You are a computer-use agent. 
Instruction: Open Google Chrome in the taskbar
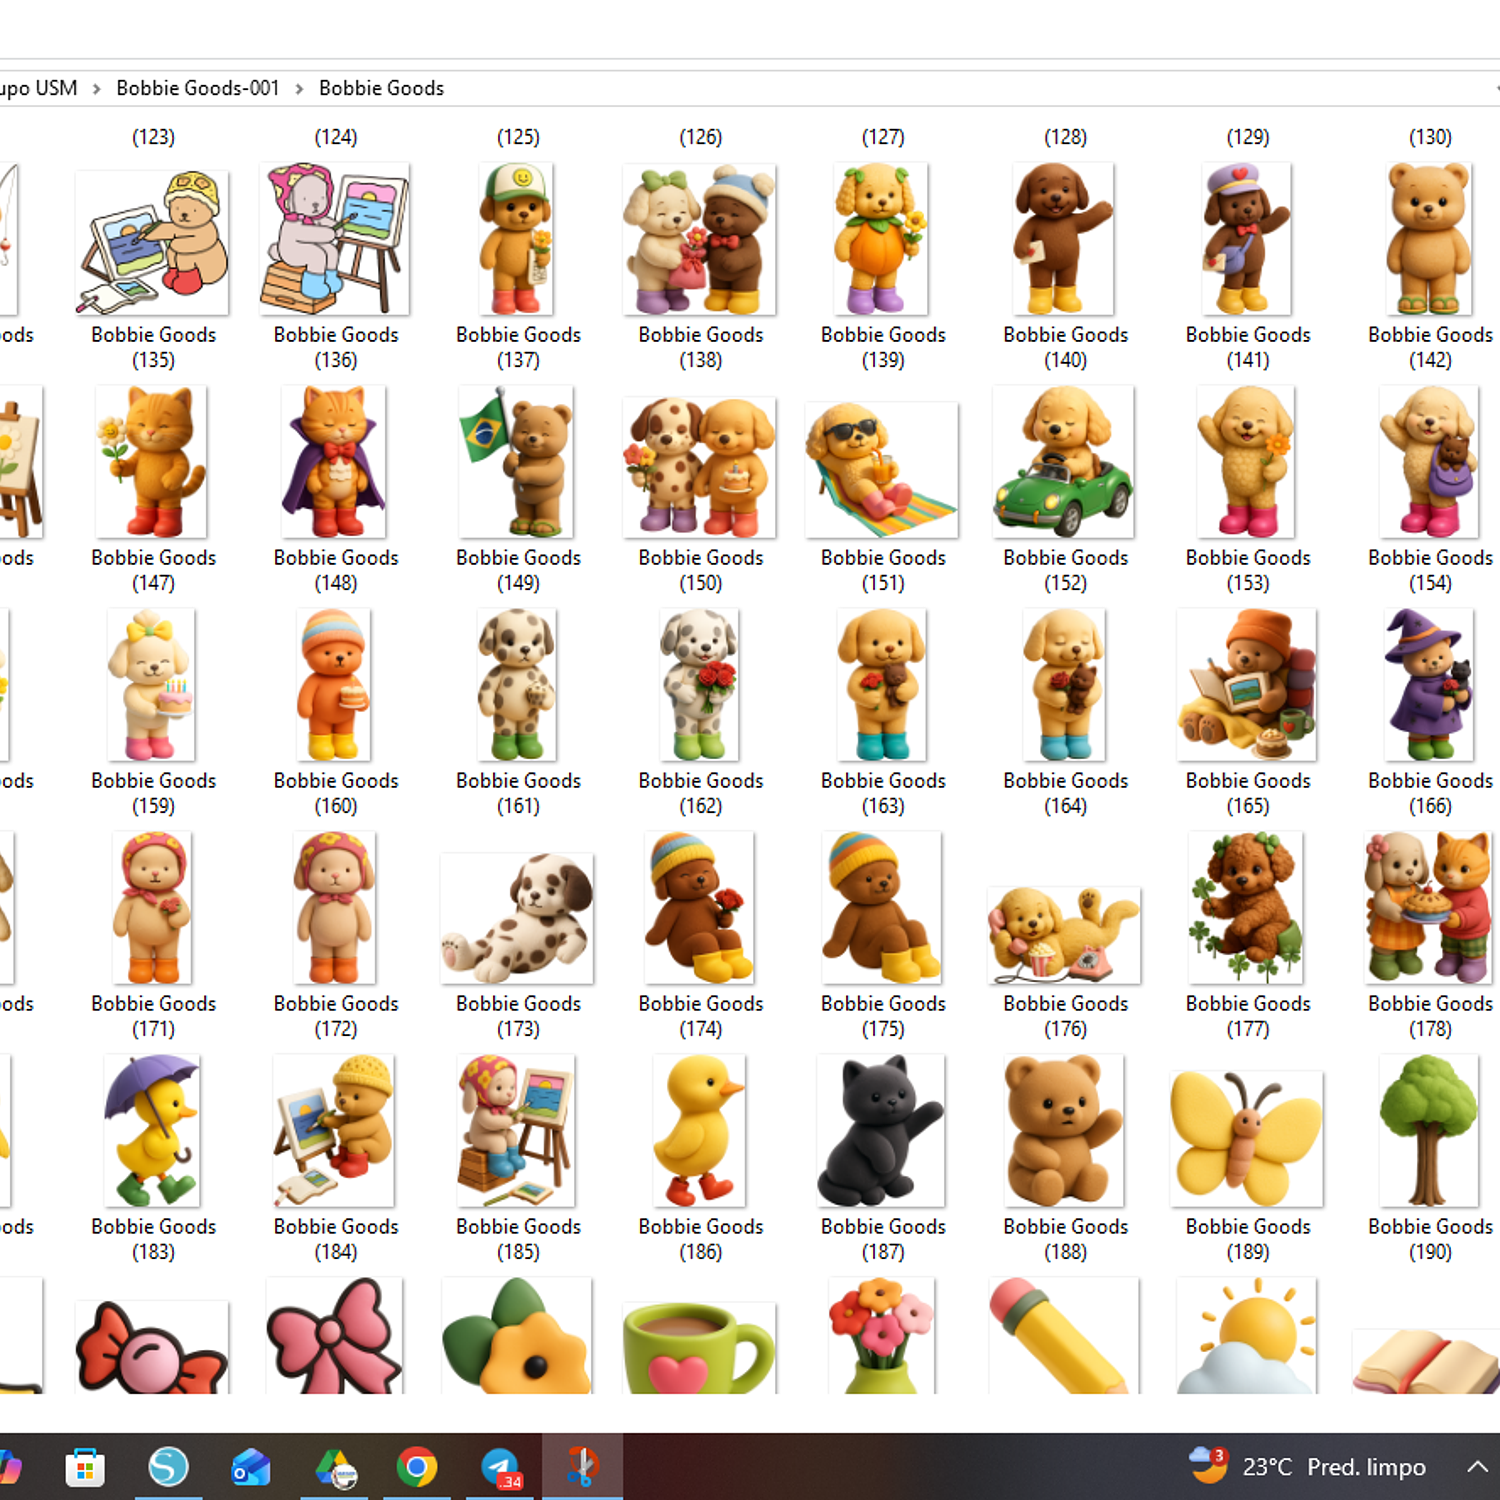pyautogui.click(x=416, y=1467)
